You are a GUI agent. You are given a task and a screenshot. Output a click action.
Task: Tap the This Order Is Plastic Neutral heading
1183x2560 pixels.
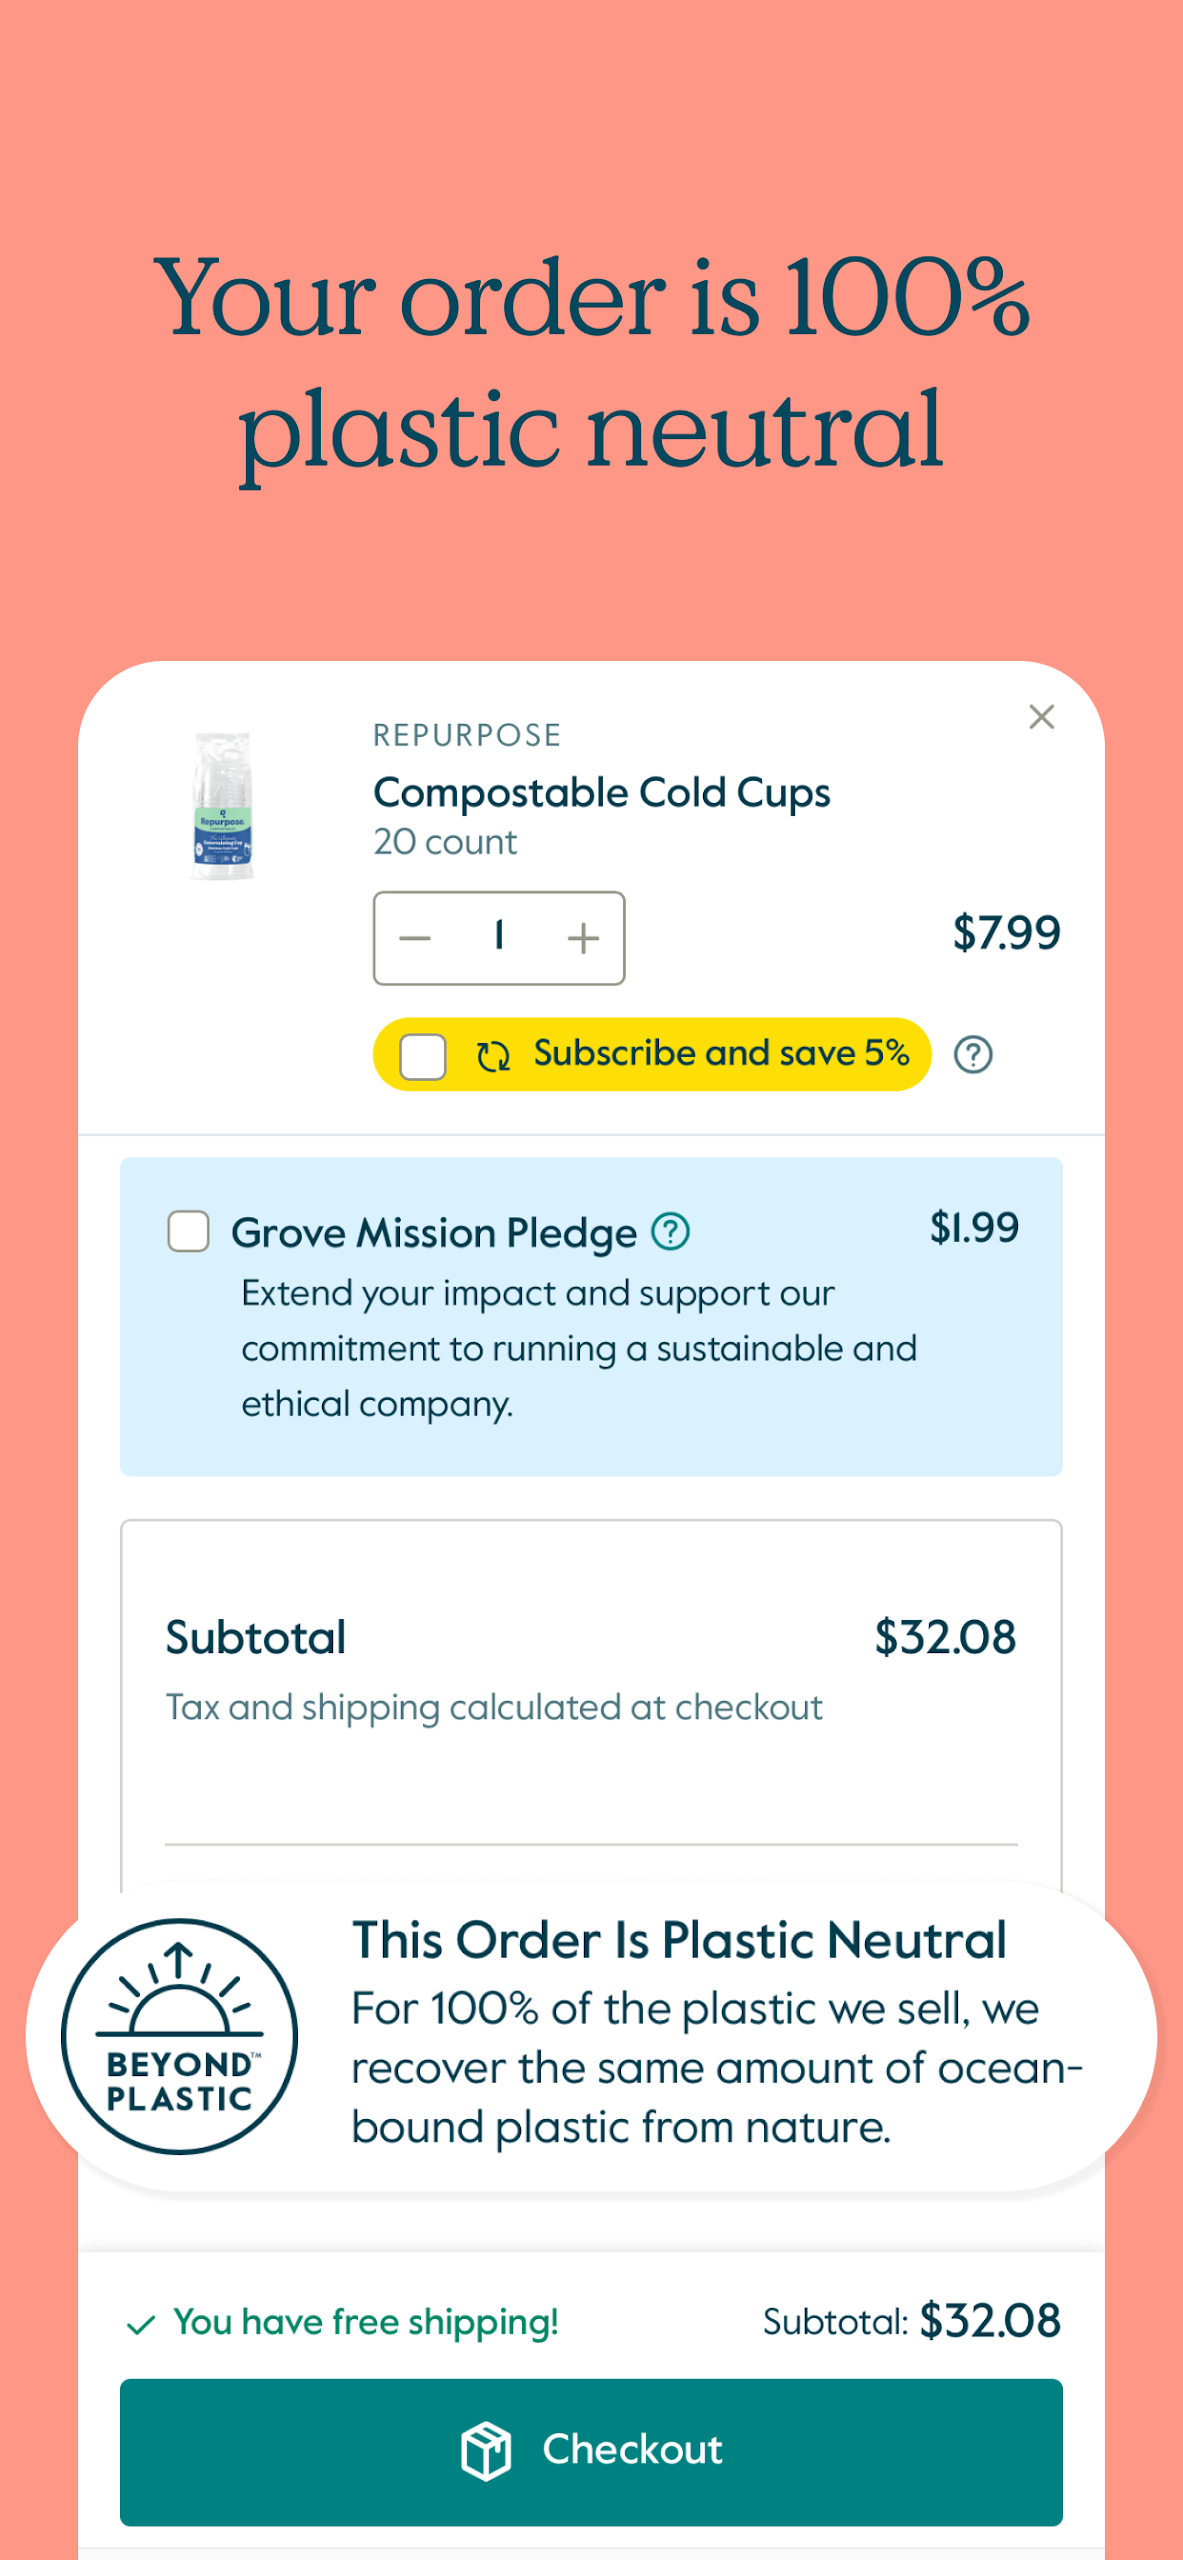(x=679, y=1940)
